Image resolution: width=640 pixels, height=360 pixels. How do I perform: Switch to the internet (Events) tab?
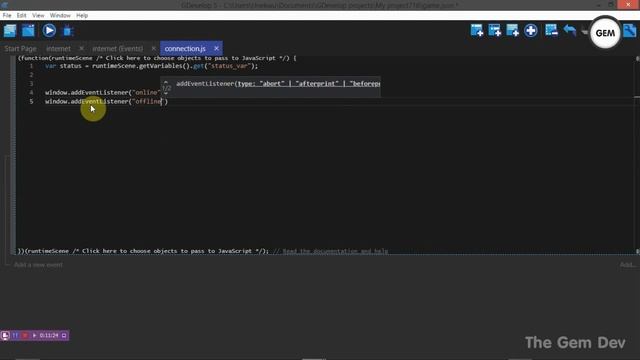[118, 49]
